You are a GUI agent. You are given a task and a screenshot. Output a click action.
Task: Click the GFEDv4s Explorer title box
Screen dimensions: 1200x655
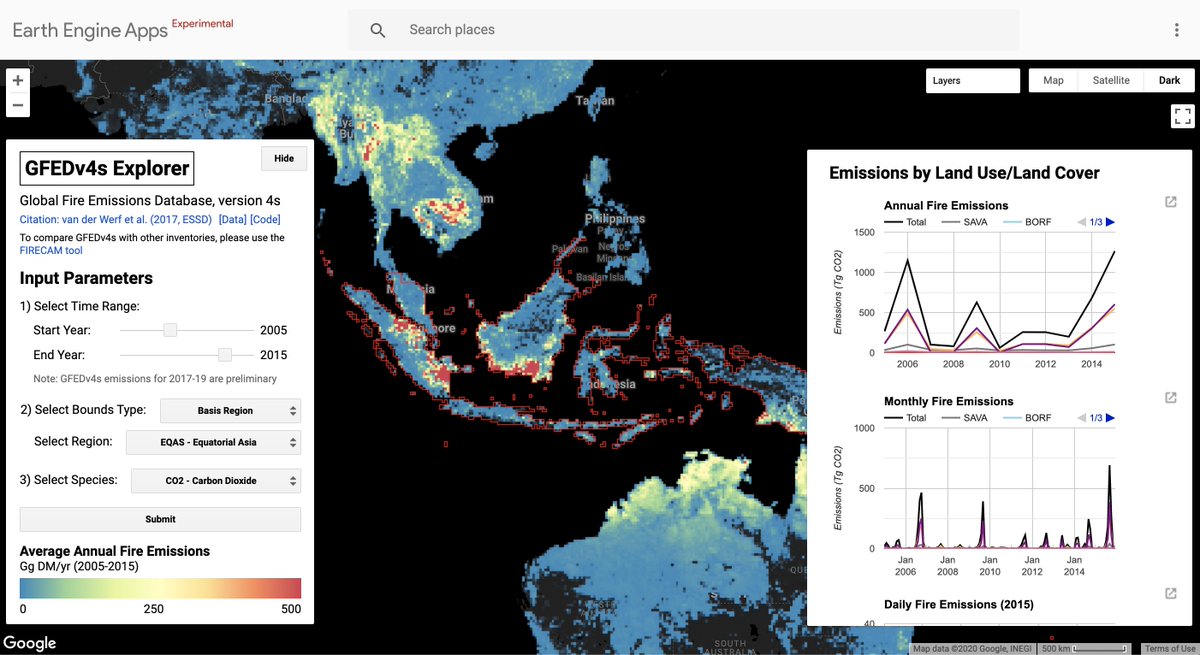[107, 168]
